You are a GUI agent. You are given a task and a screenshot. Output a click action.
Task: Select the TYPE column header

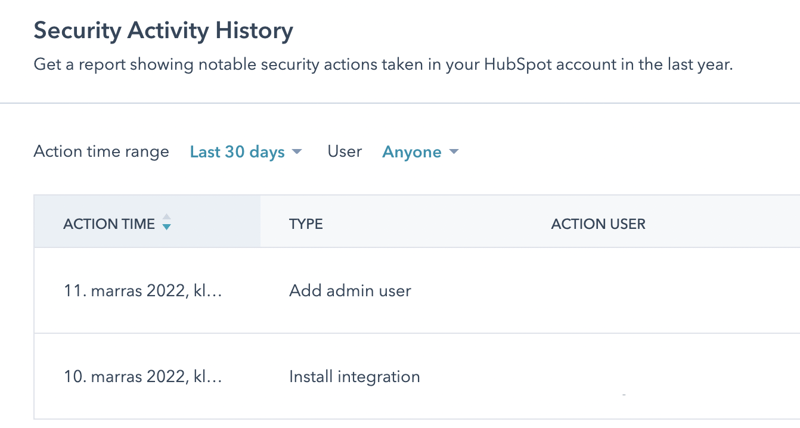coord(306,224)
